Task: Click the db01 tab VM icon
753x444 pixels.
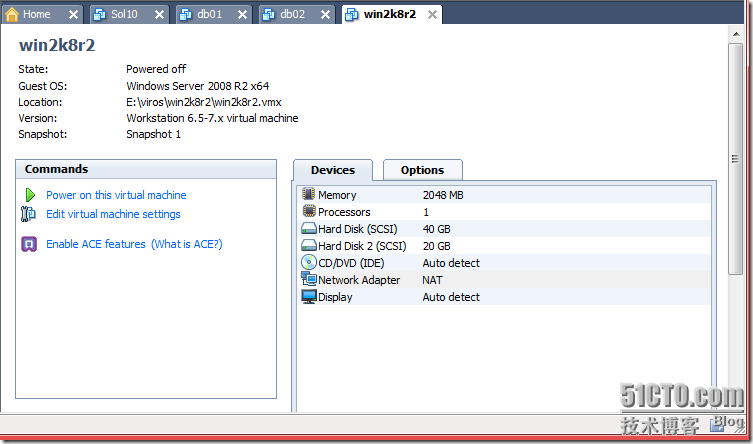Action: click(x=185, y=15)
